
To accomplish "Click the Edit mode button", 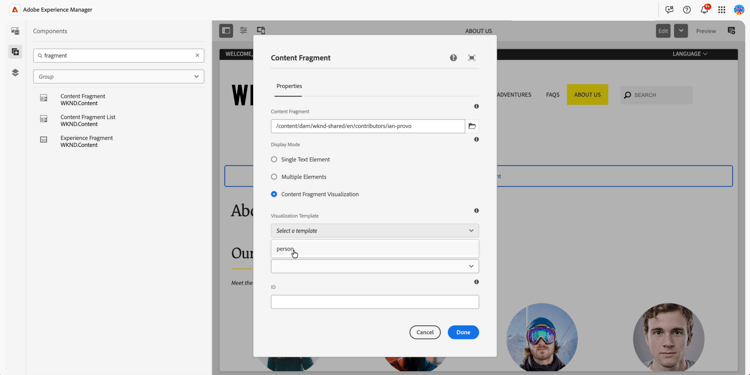I will 663,31.
